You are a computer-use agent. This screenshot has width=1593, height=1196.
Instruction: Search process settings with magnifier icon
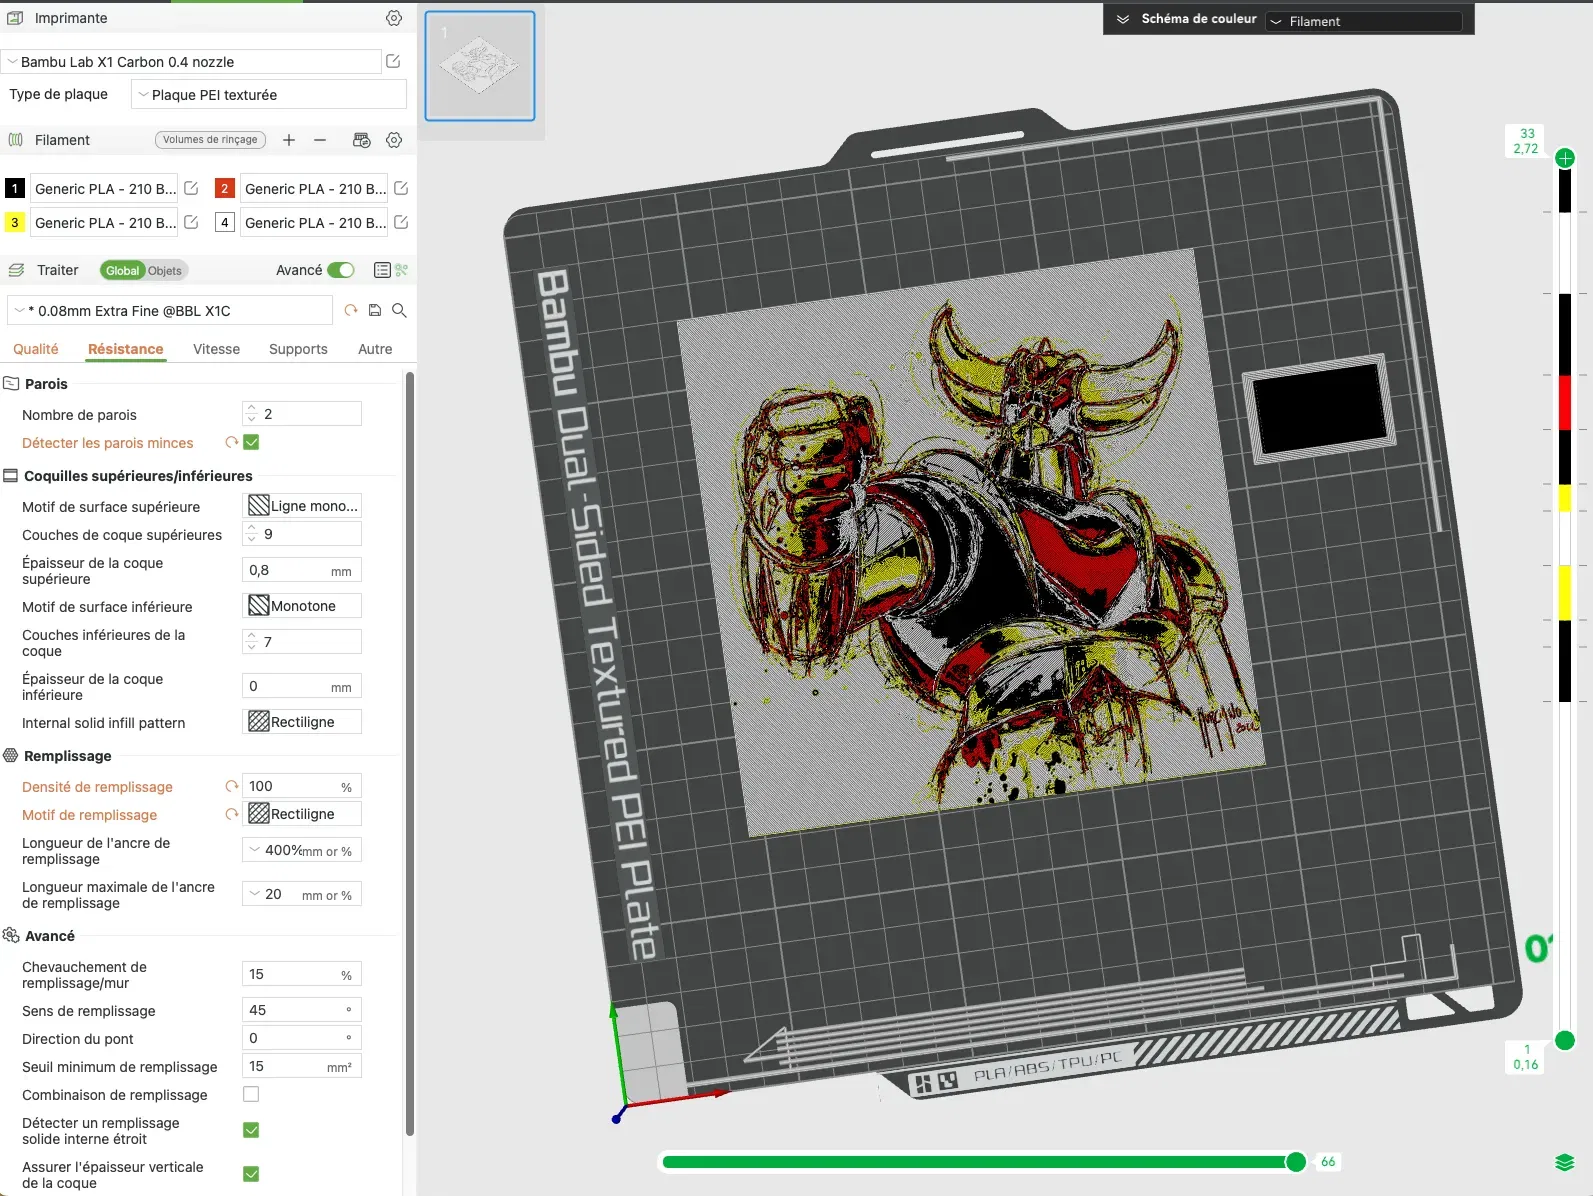tap(399, 311)
